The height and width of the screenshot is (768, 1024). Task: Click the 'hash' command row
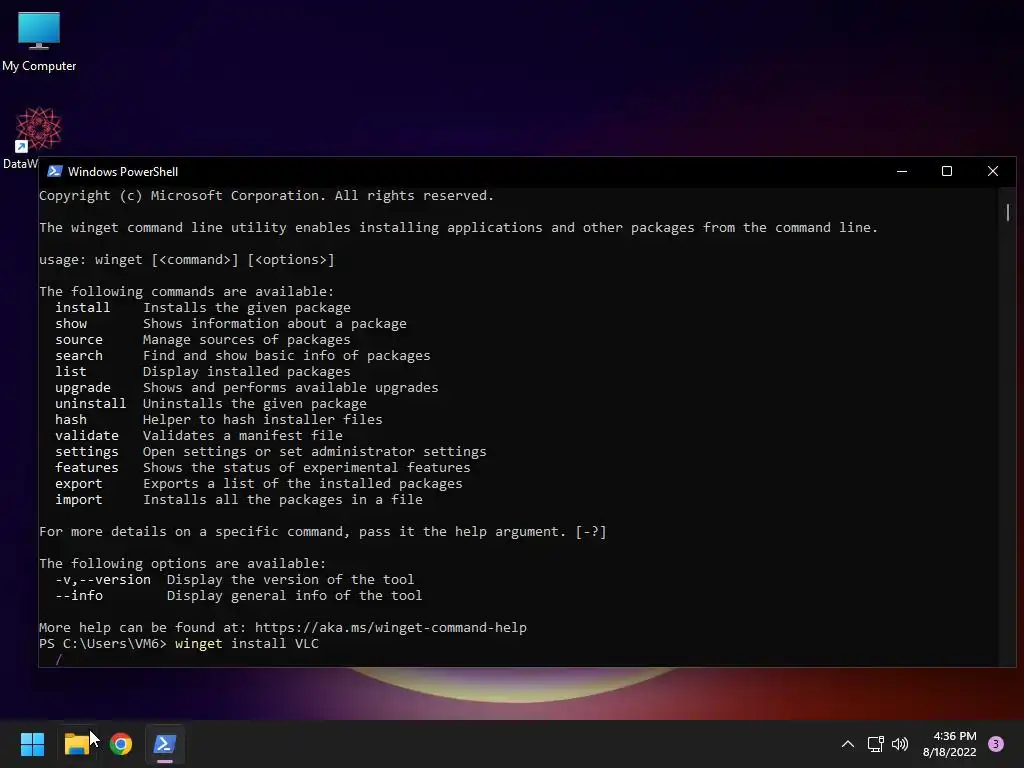(219, 420)
